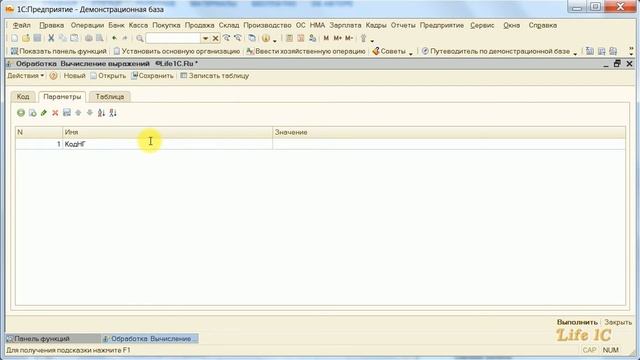Open the Справка menu
The height and width of the screenshot is (360, 640).
pyautogui.click(x=542, y=25)
